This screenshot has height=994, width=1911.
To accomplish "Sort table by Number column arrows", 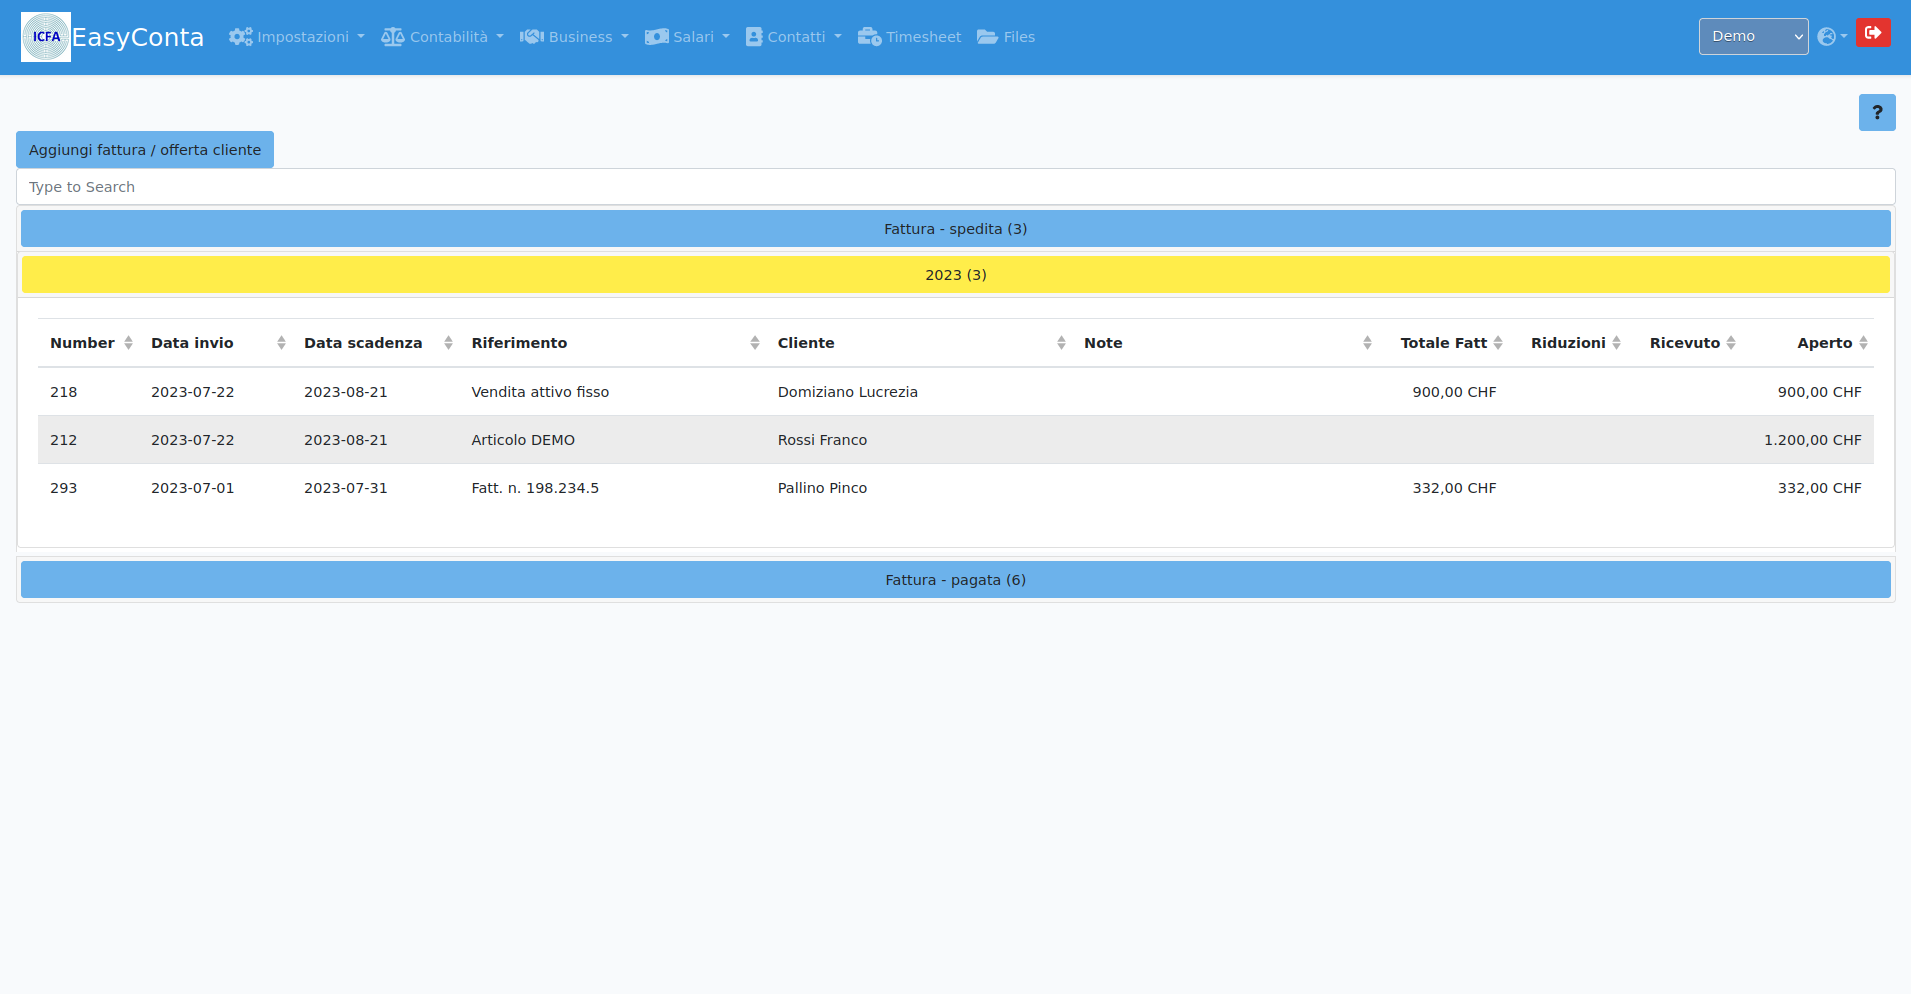I will [x=128, y=343].
